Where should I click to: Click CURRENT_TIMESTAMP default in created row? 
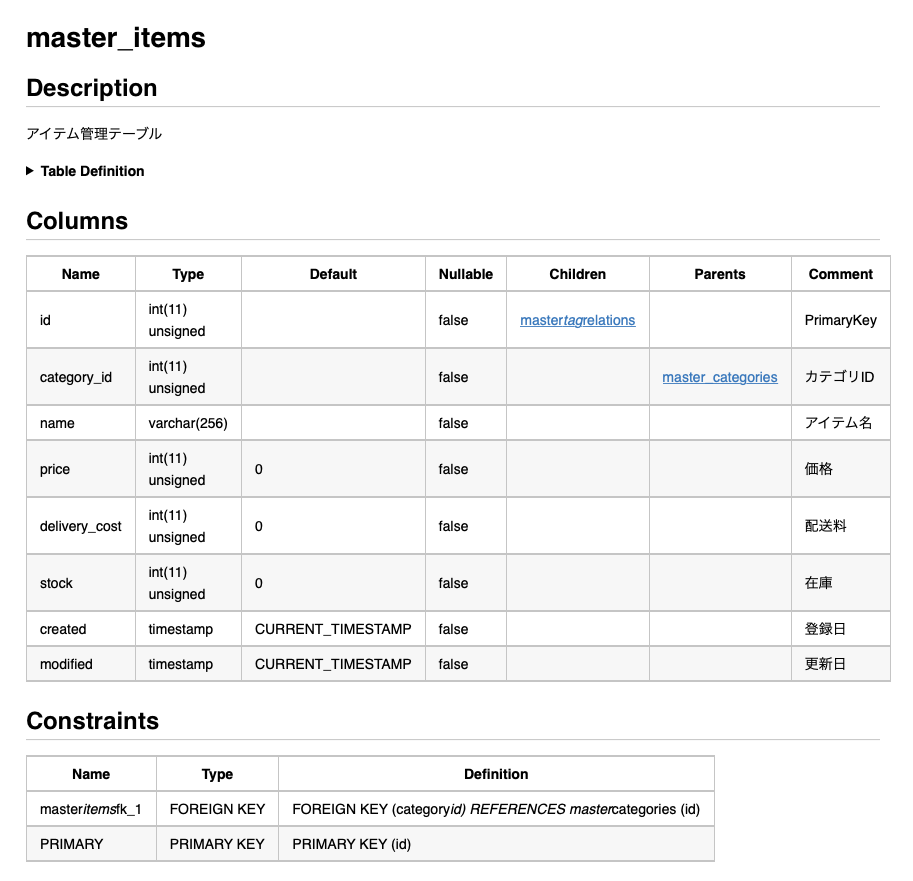tap(333, 629)
